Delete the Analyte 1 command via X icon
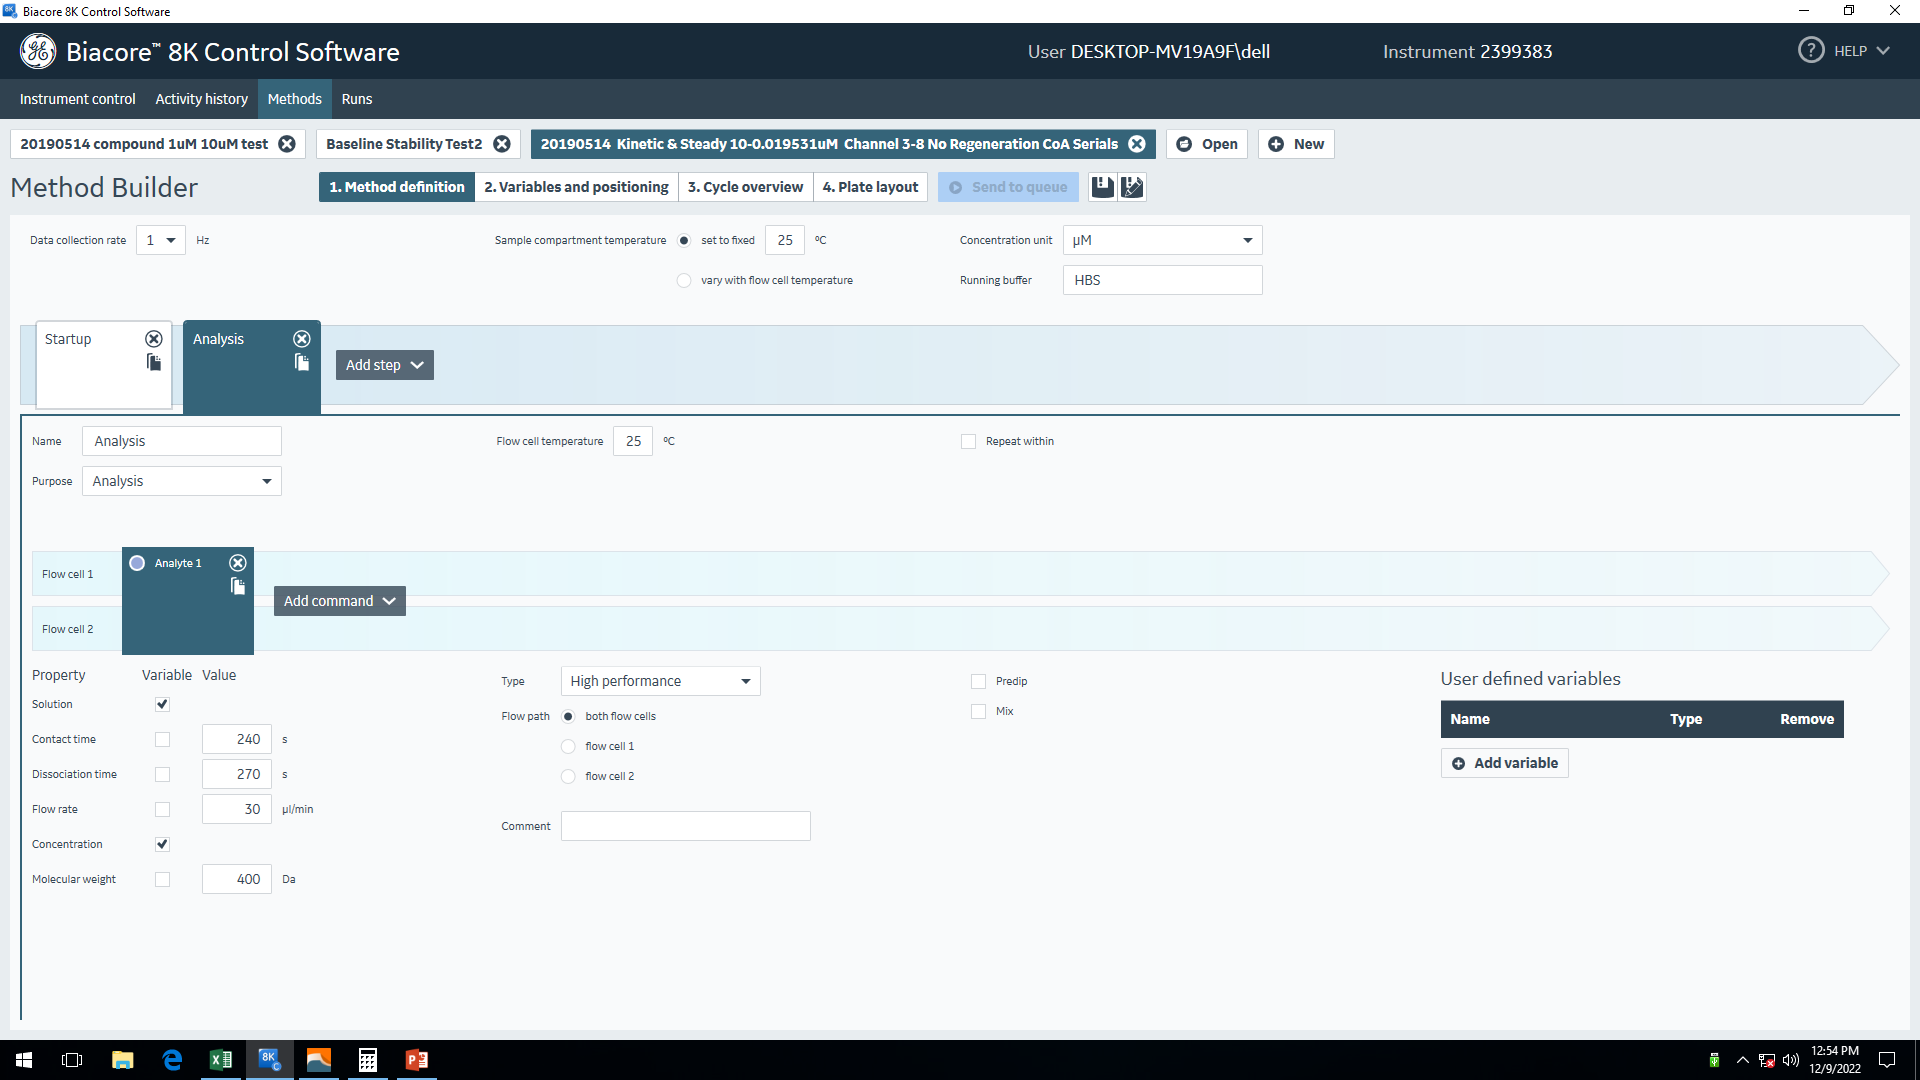1920x1080 pixels. [x=238, y=563]
